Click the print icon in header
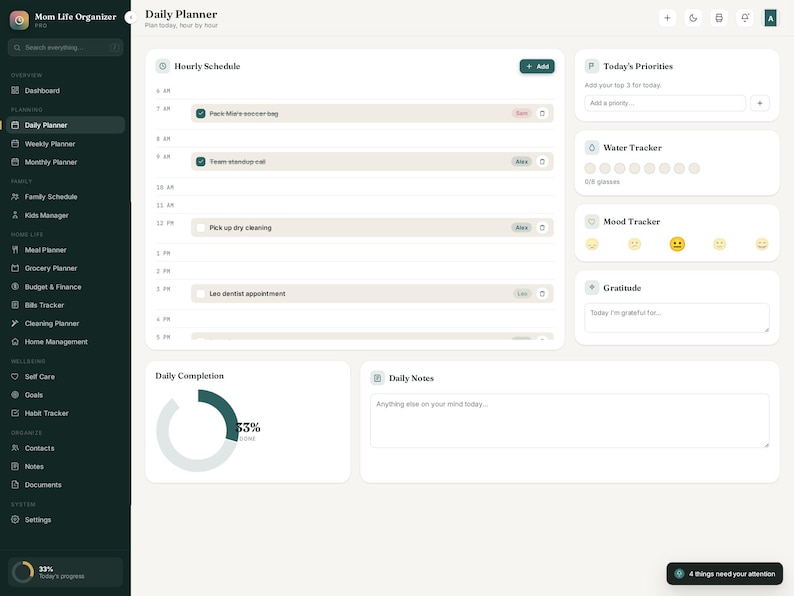Screen dimensions: 794x596 point(719,18)
